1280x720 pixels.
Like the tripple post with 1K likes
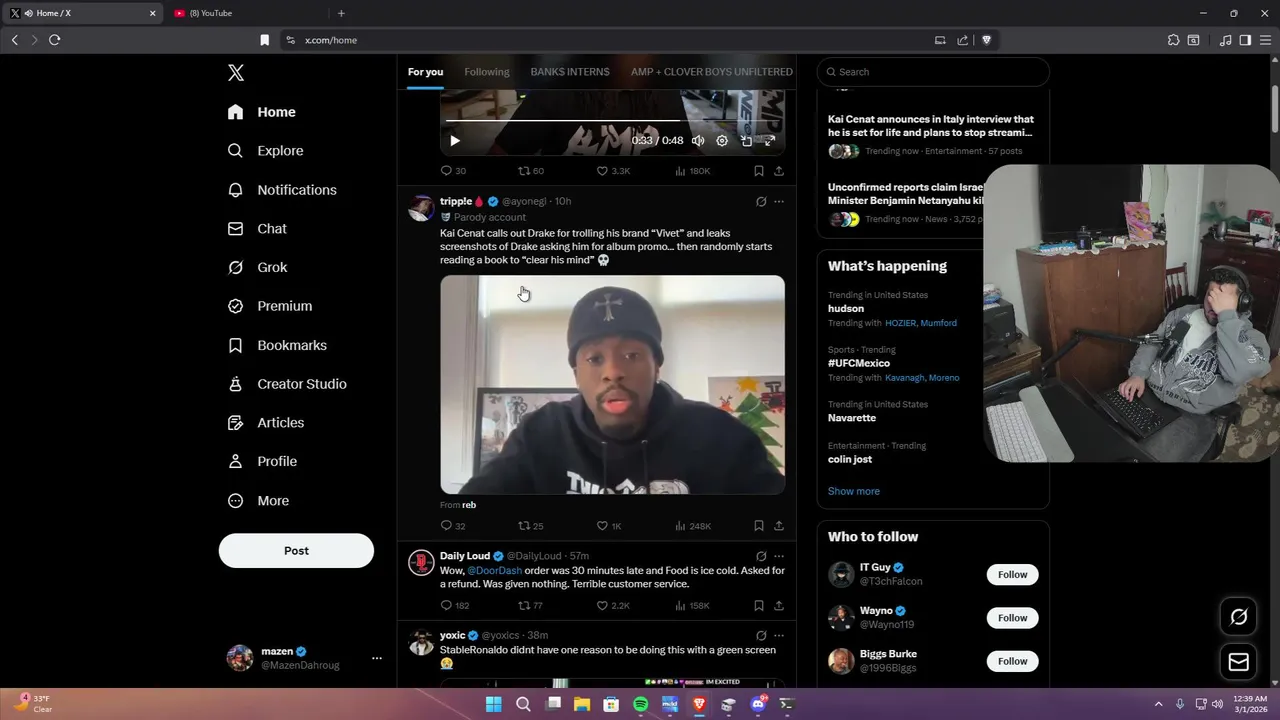(609, 526)
